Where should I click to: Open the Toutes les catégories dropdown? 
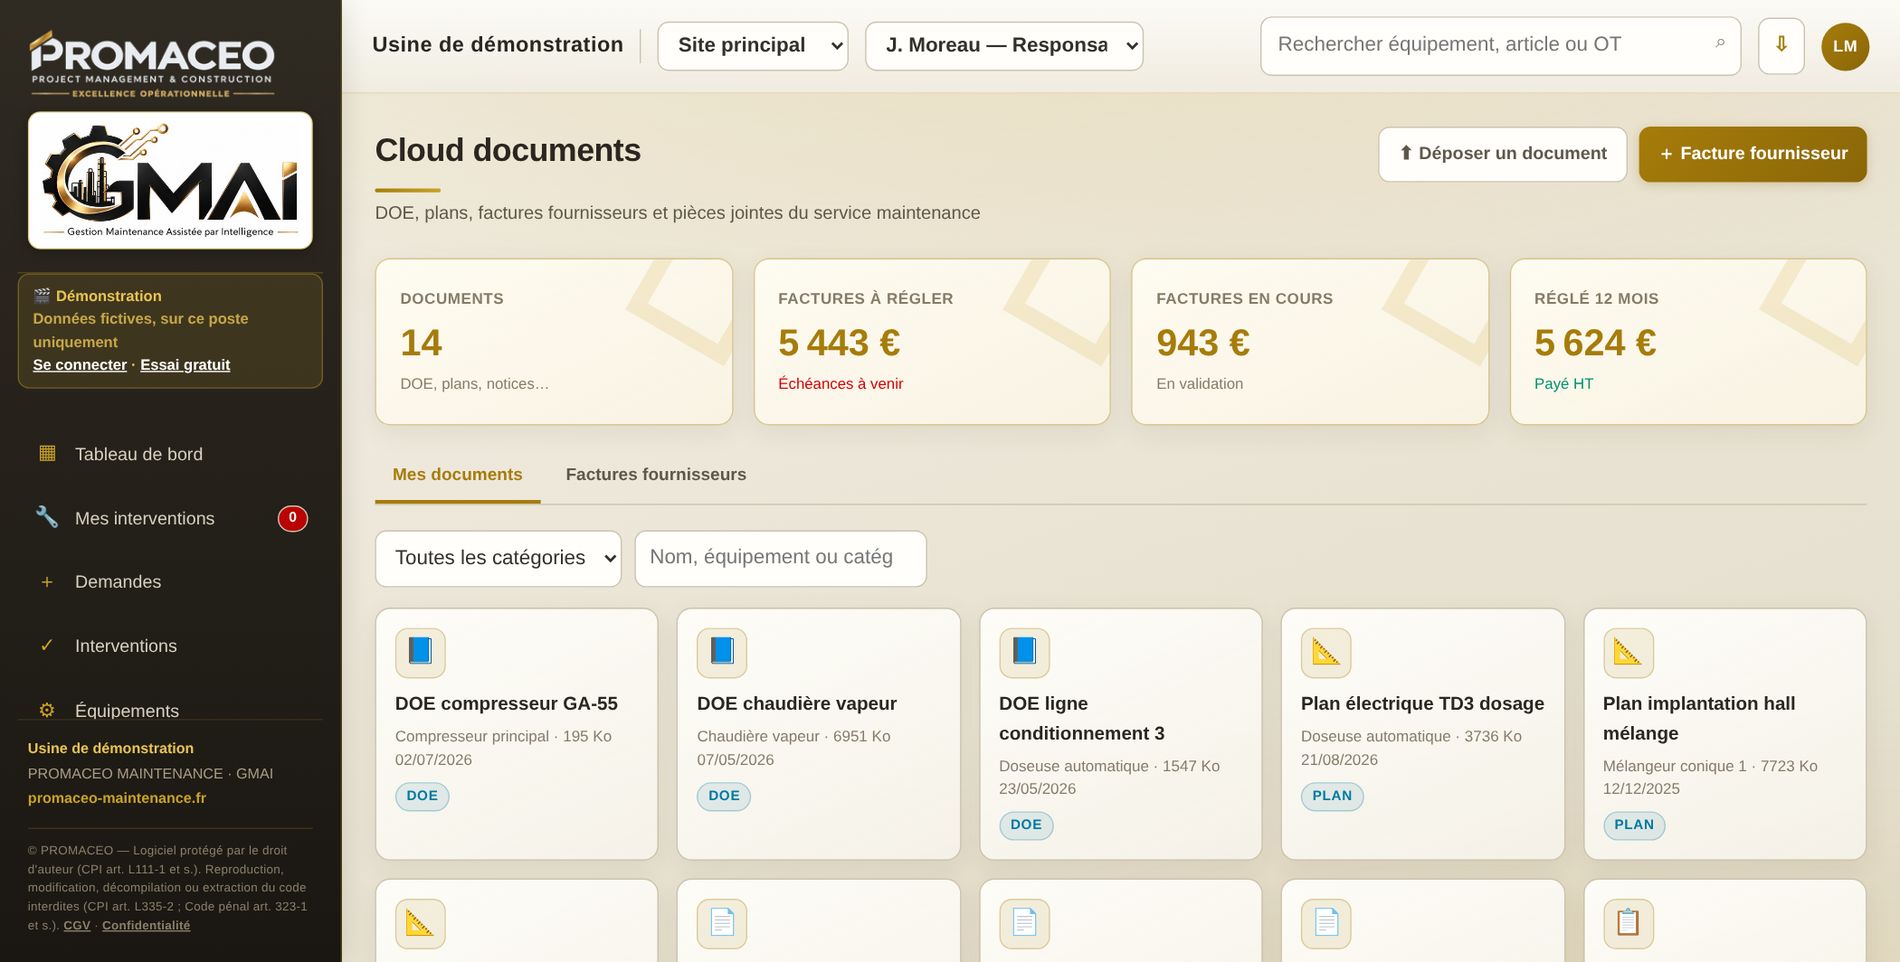click(x=498, y=558)
